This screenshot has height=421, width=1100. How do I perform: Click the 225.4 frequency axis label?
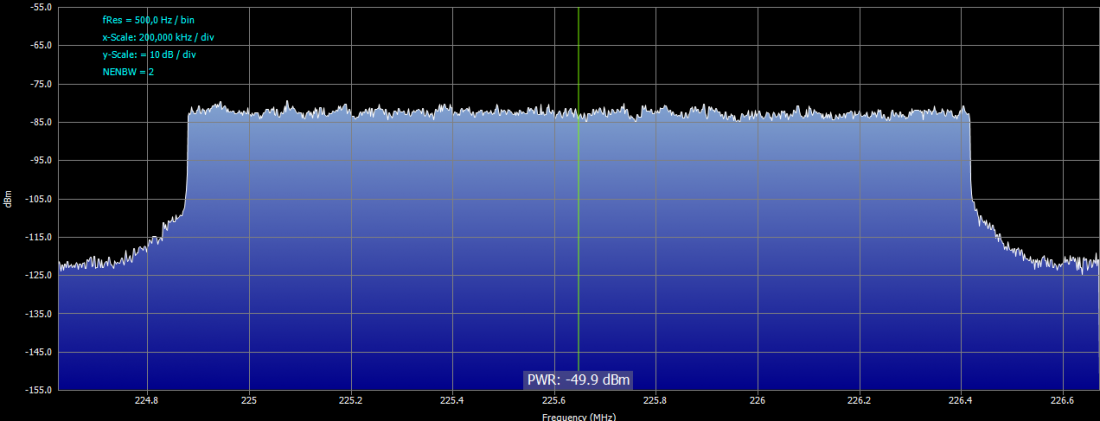[x=452, y=401]
